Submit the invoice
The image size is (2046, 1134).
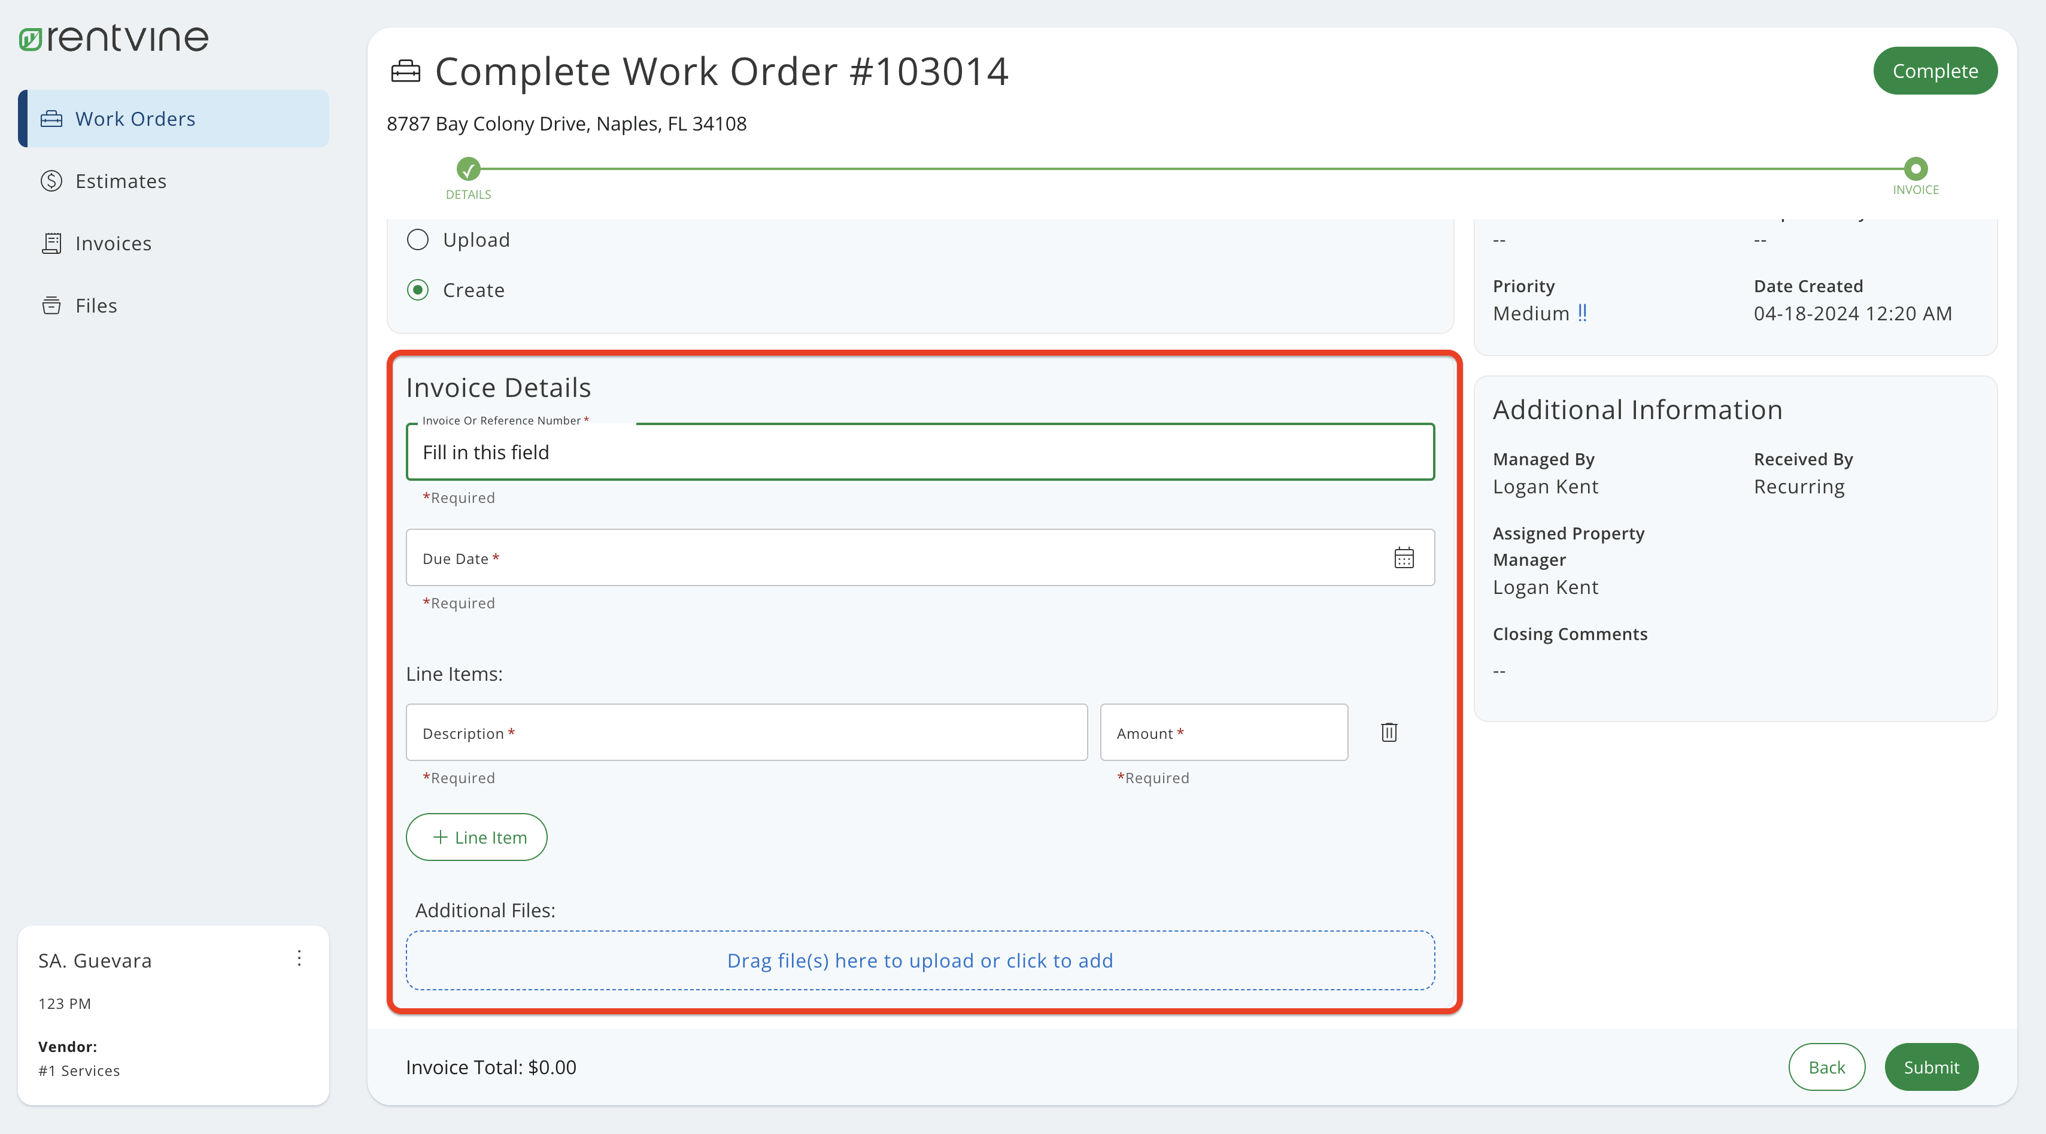click(x=1931, y=1067)
